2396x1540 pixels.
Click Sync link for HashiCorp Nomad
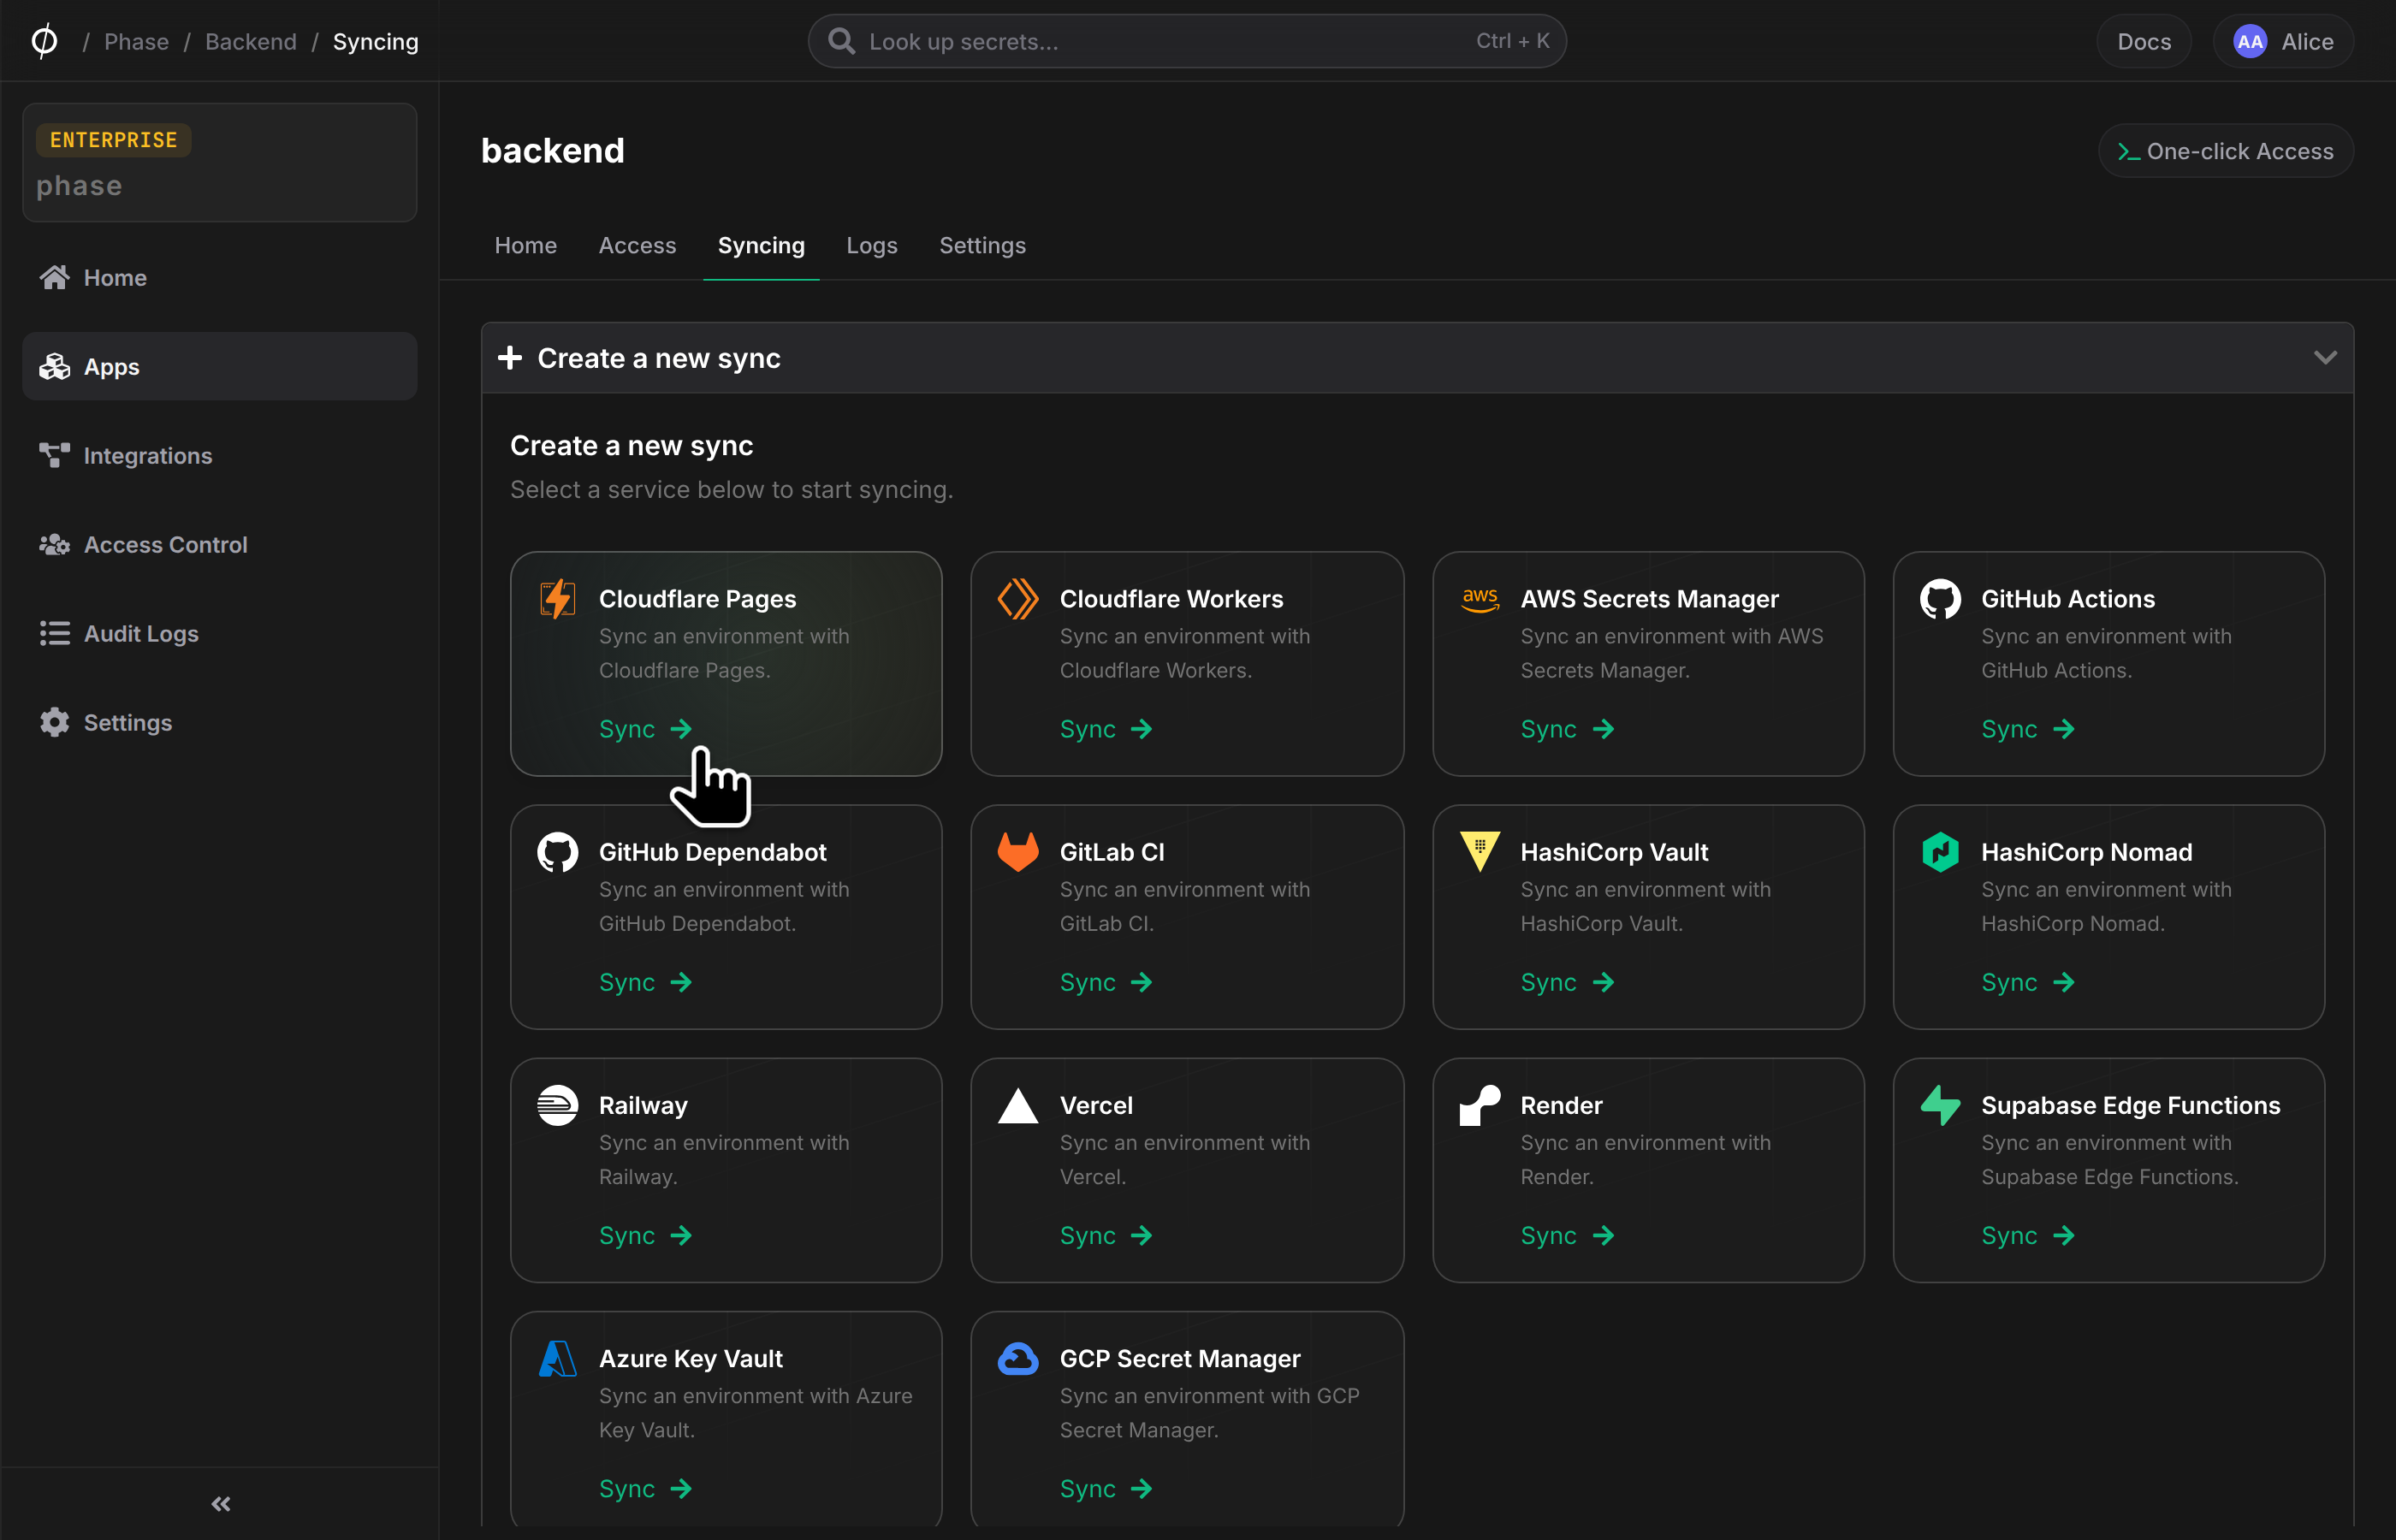pyautogui.click(x=2028, y=982)
